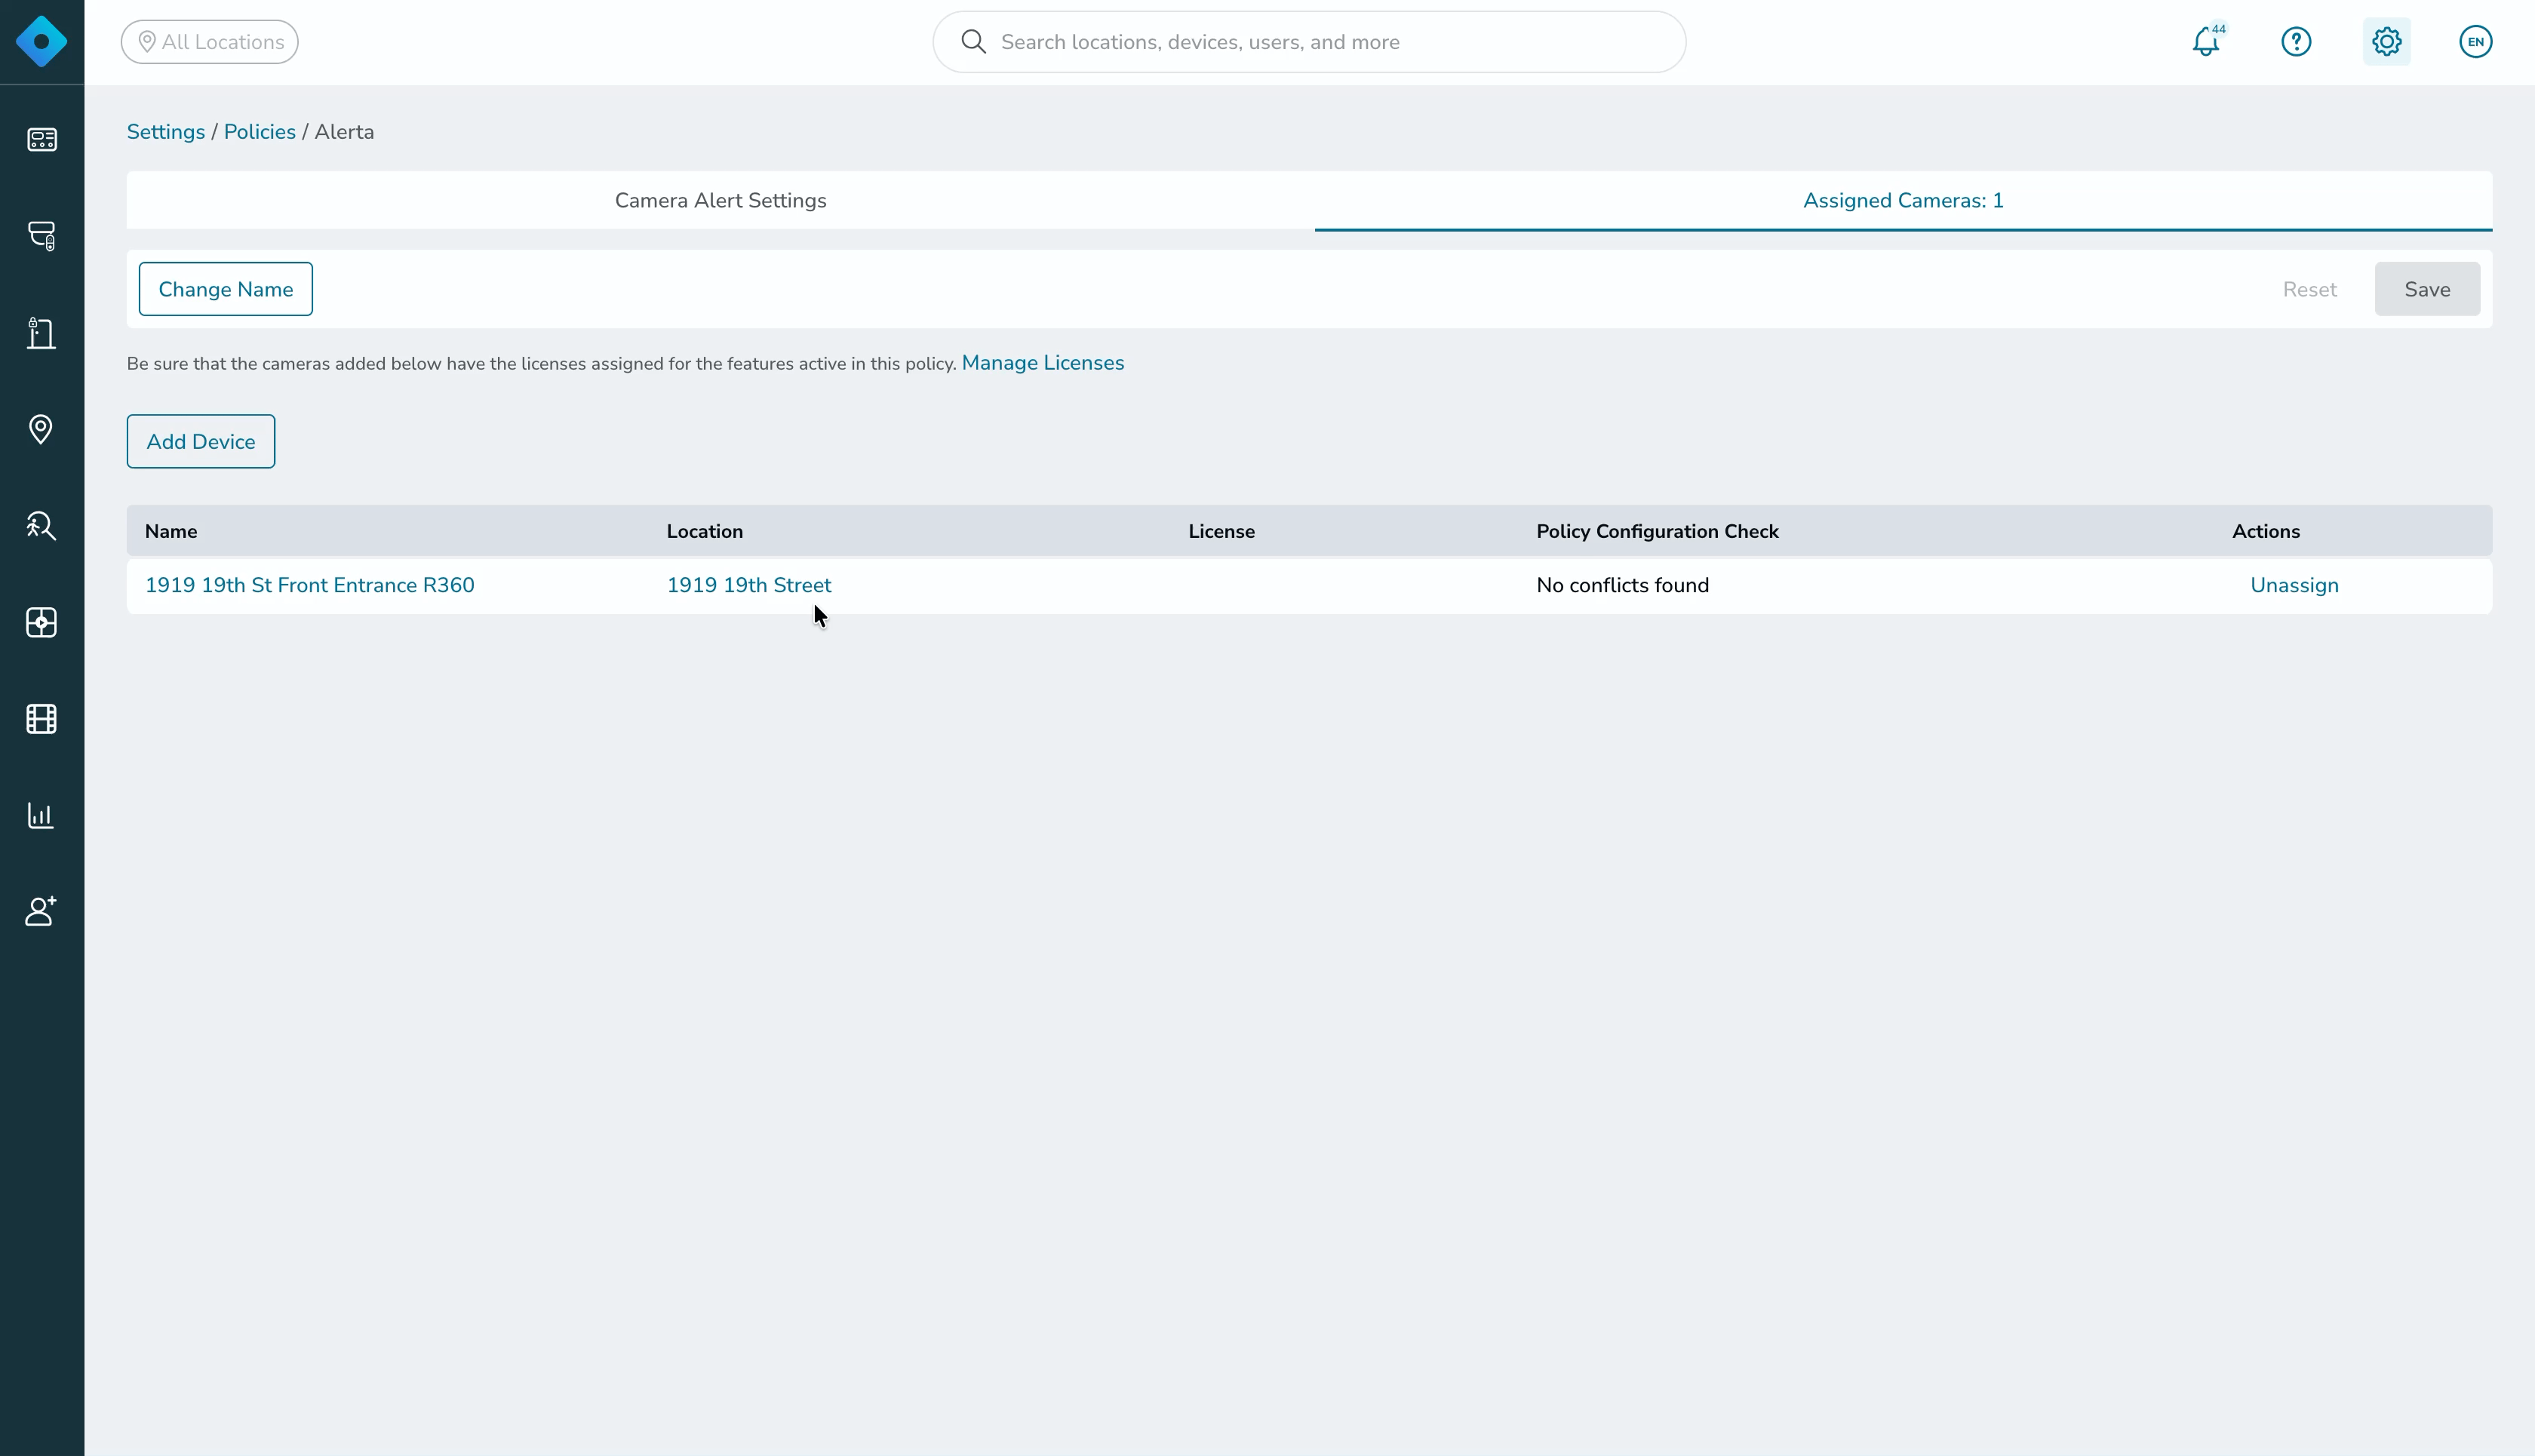Switch to Camera Alert Settings tab
Image resolution: width=2535 pixels, height=1456 pixels.
coord(720,200)
